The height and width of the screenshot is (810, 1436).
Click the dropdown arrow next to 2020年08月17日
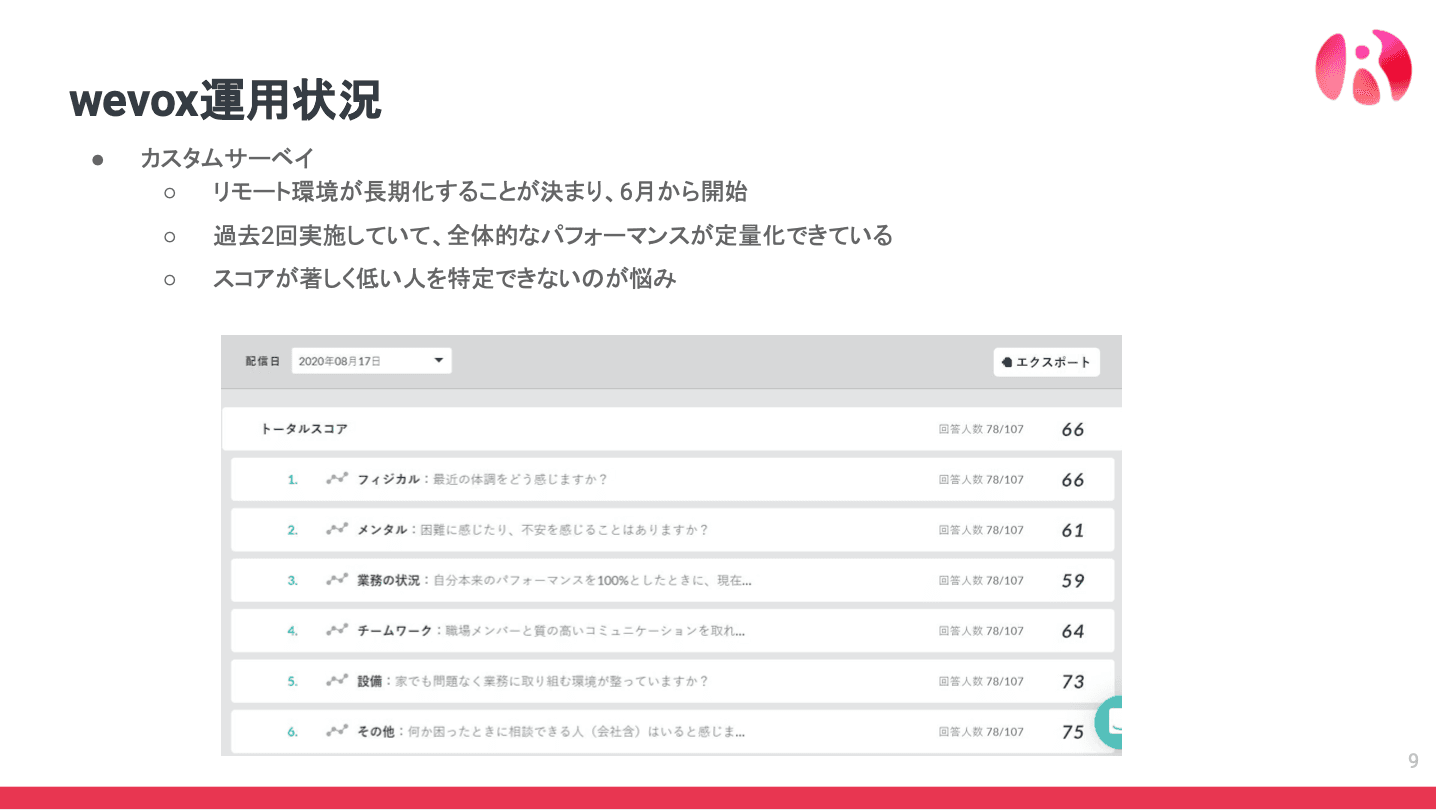438,361
